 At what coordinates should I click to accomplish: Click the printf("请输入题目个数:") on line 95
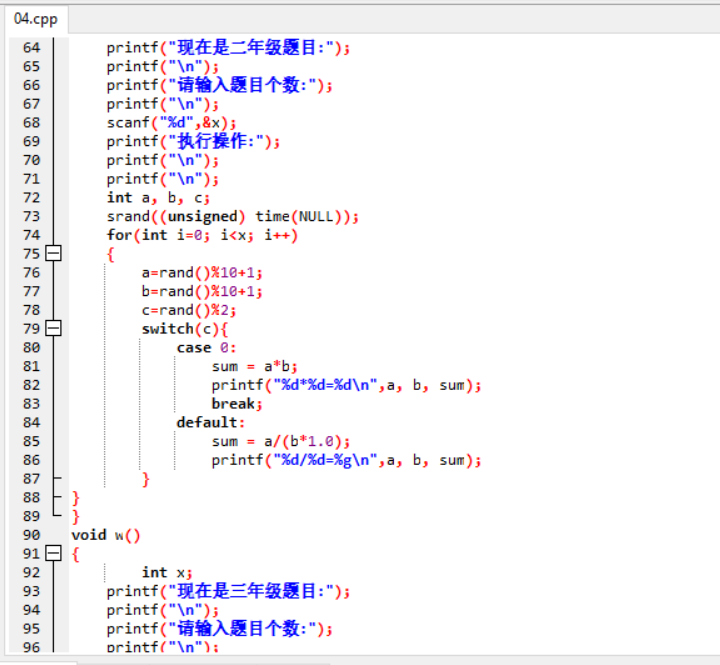[219, 629]
